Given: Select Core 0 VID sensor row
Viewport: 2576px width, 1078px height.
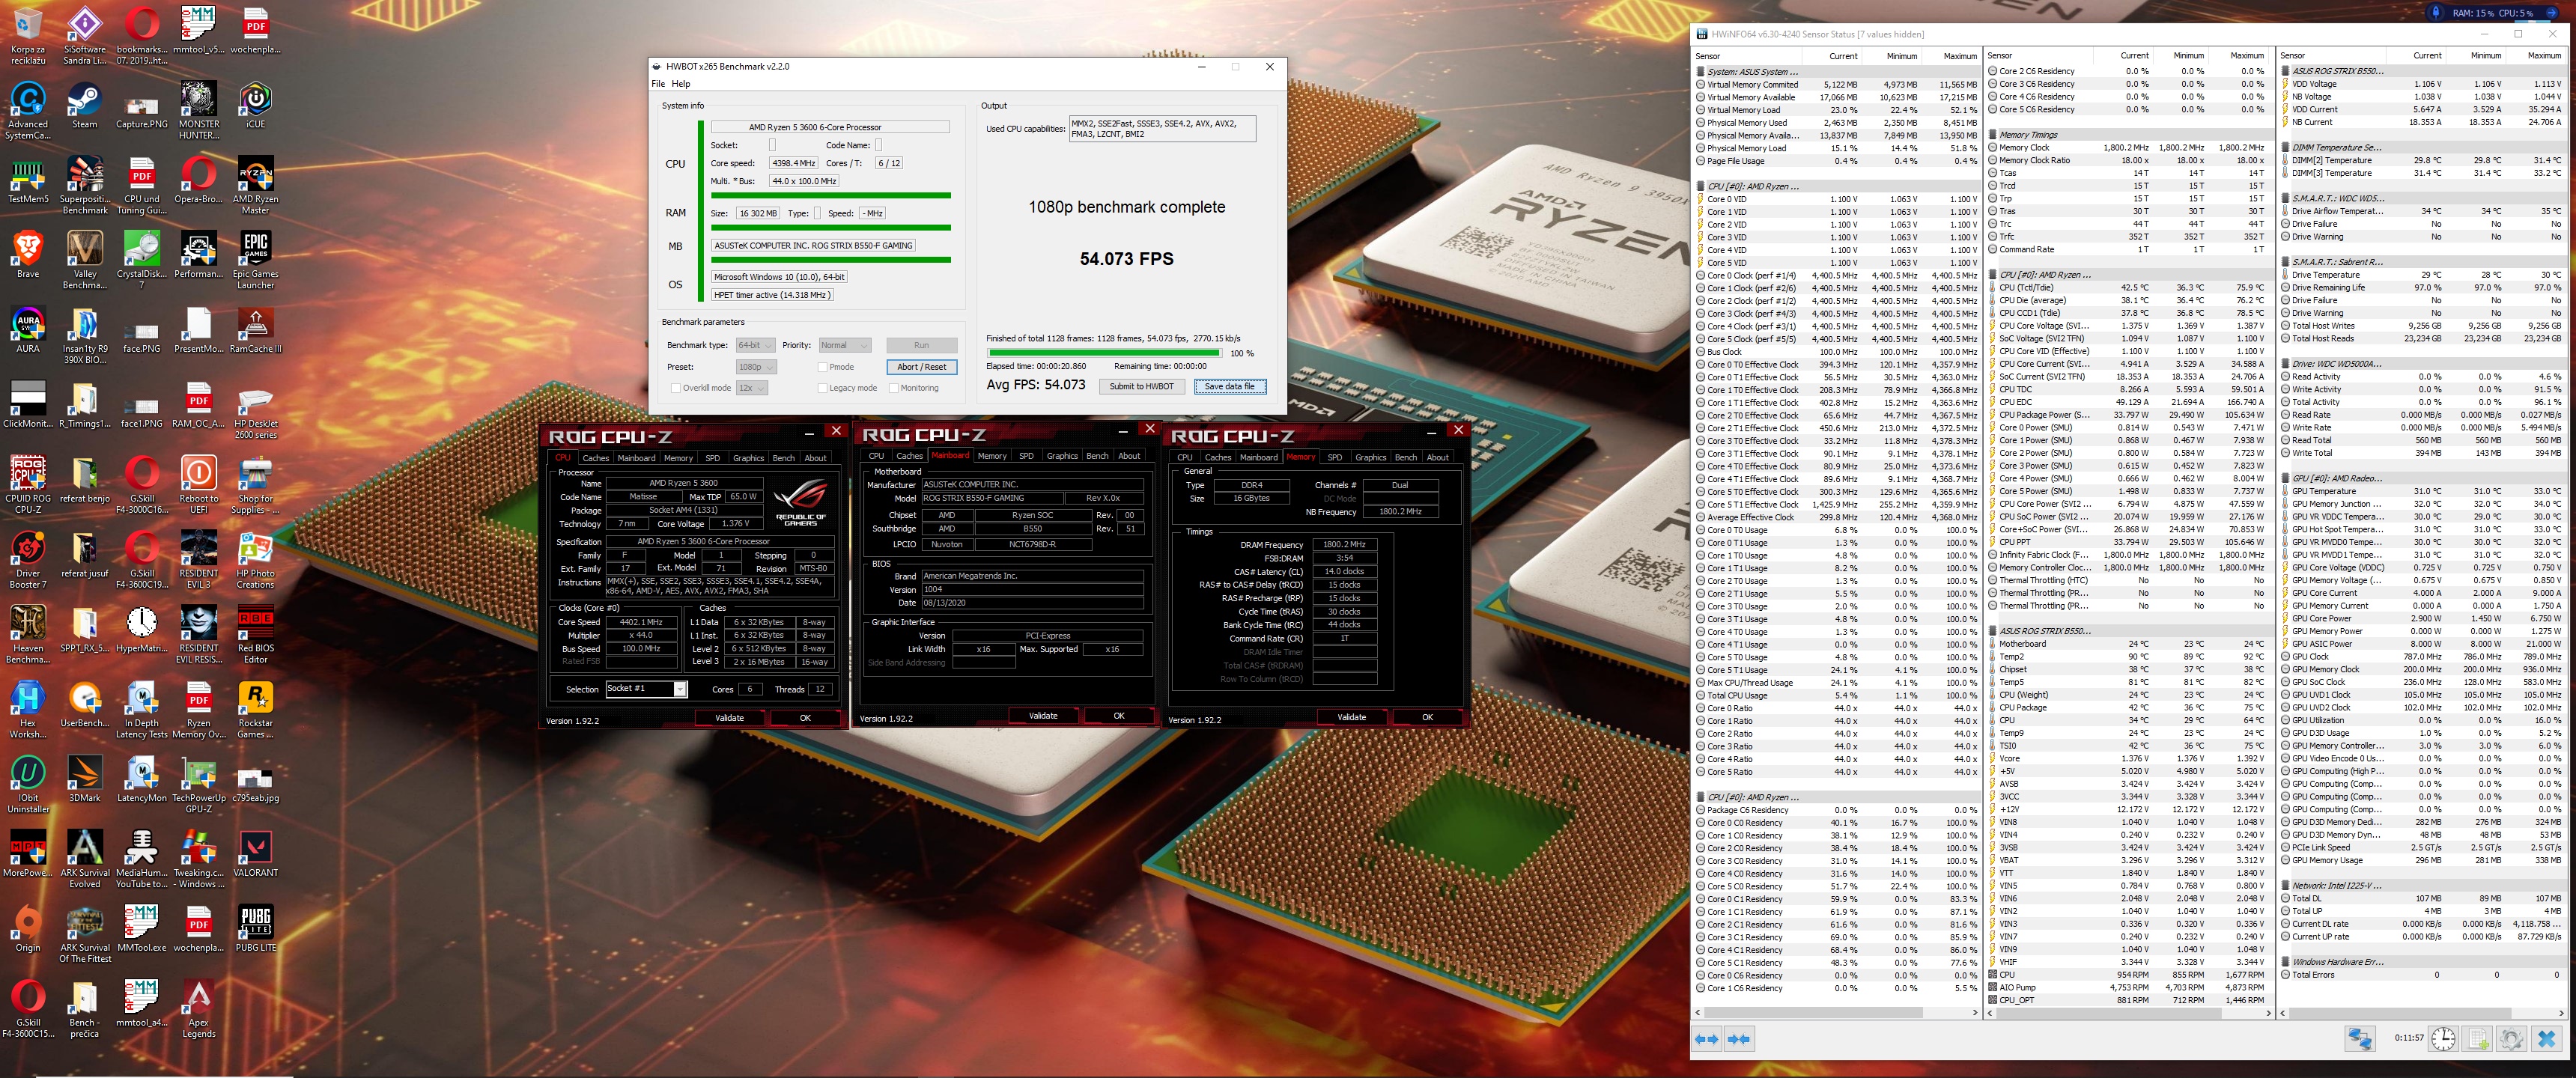Looking at the screenshot, I should pos(1836,199).
